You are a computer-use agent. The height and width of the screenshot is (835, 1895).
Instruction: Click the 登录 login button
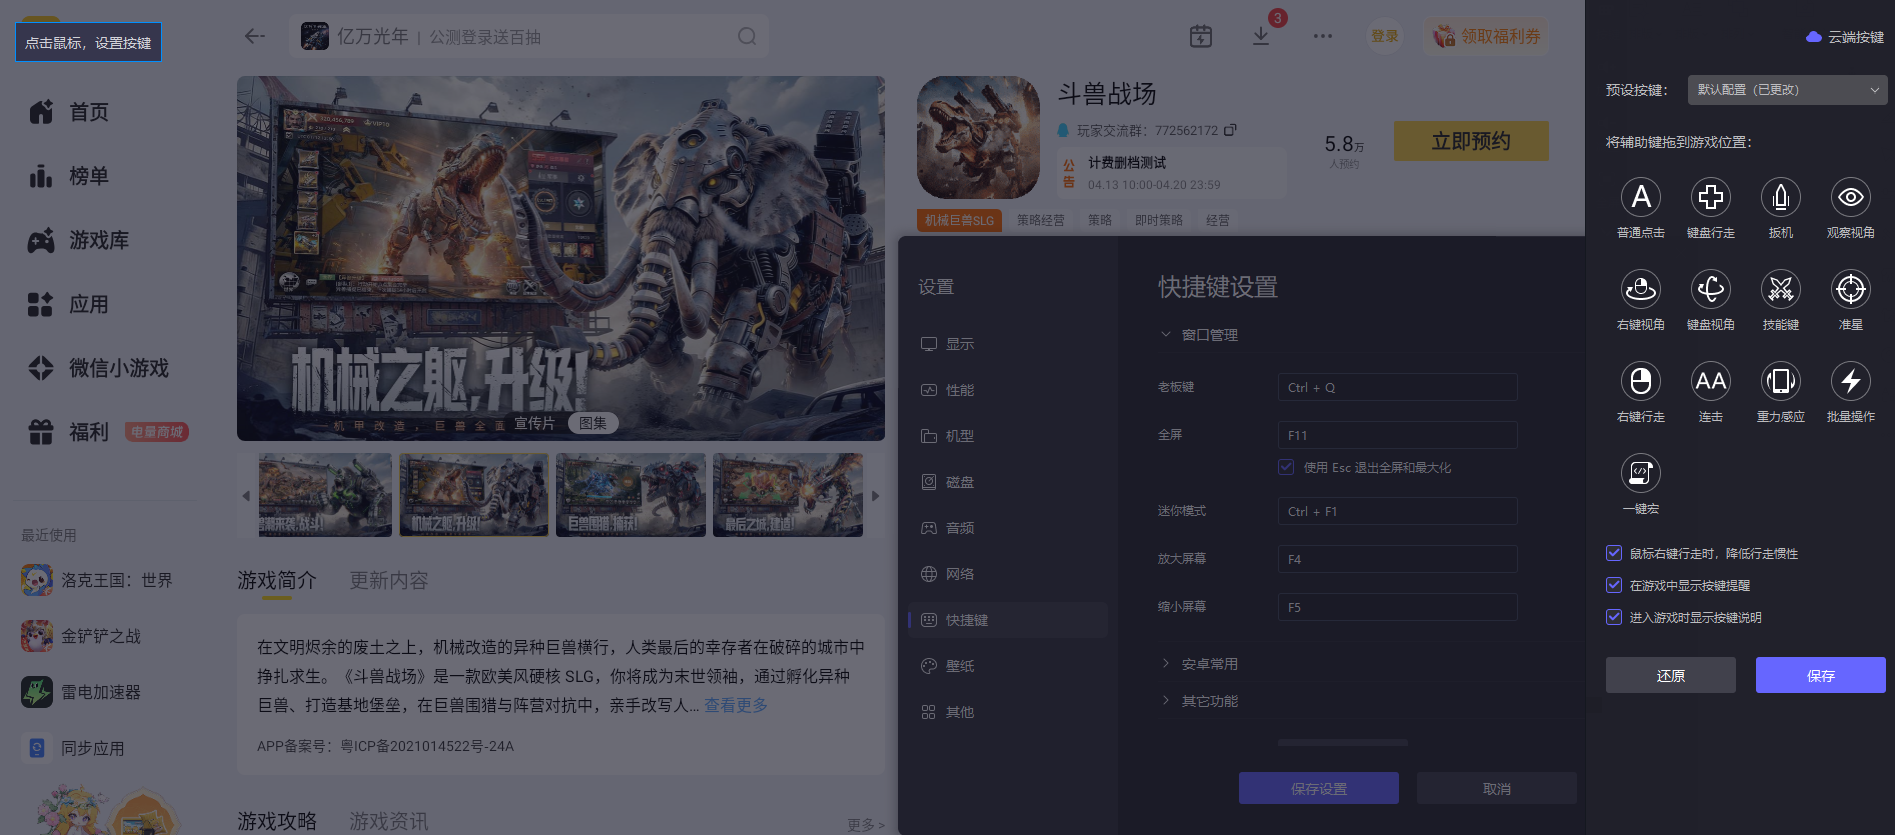click(1385, 36)
